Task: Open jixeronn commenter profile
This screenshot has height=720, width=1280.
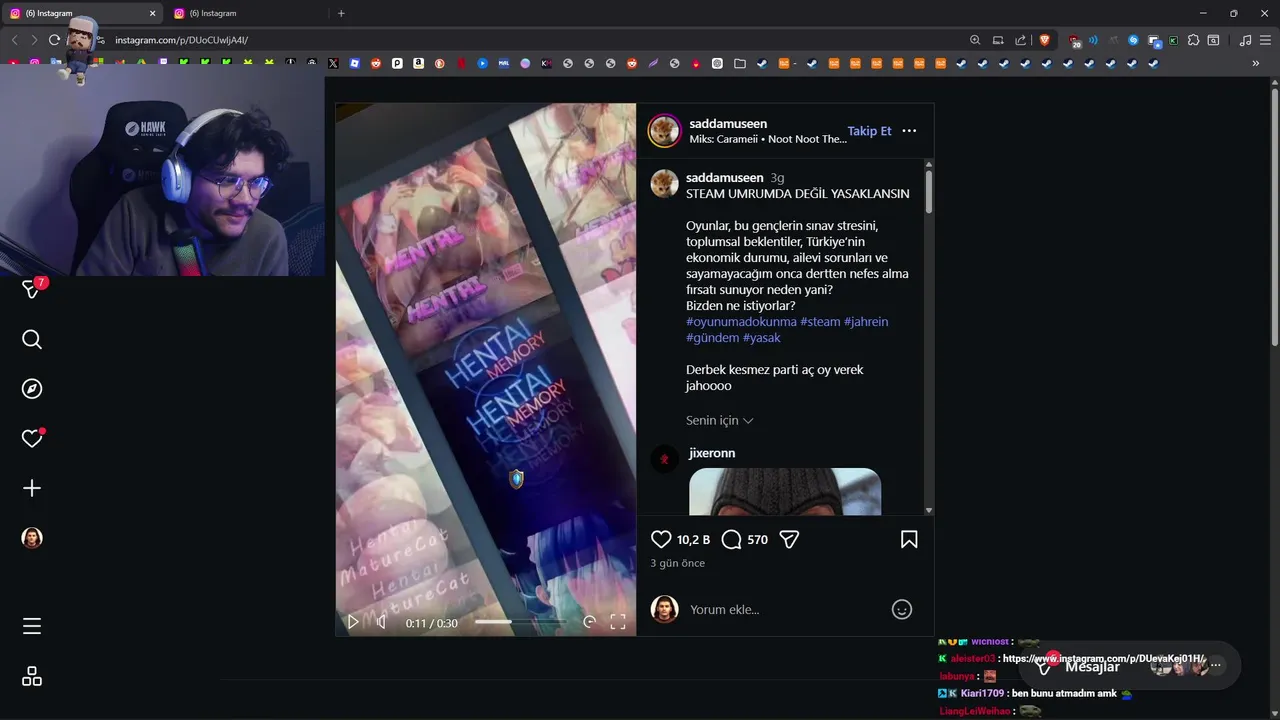Action: point(712,453)
